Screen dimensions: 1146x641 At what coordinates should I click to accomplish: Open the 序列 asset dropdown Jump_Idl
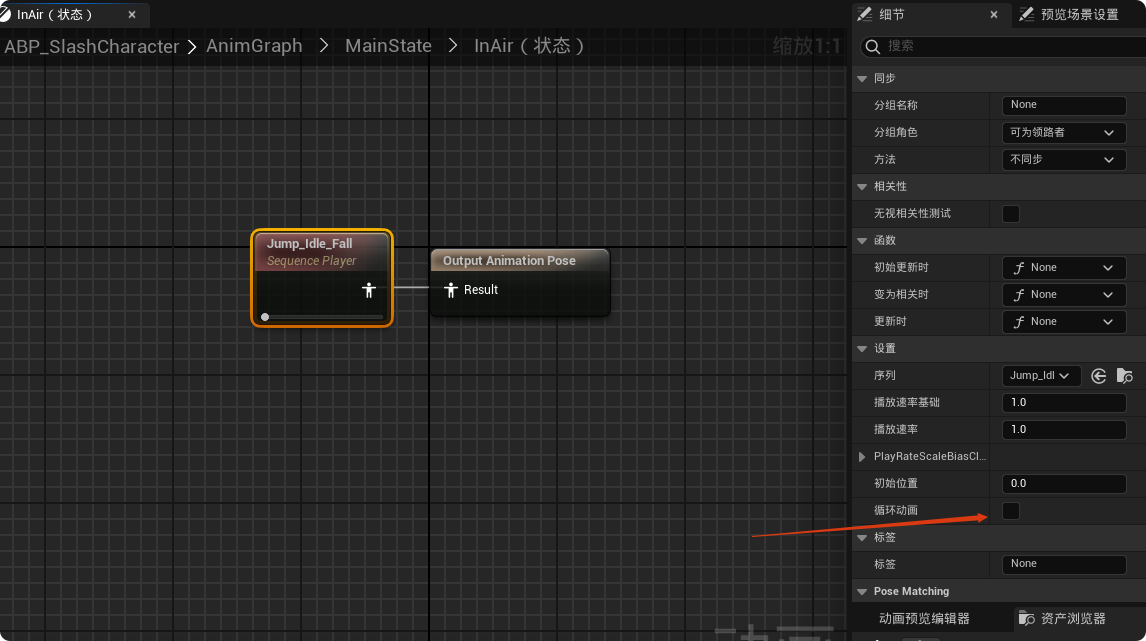1041,376
